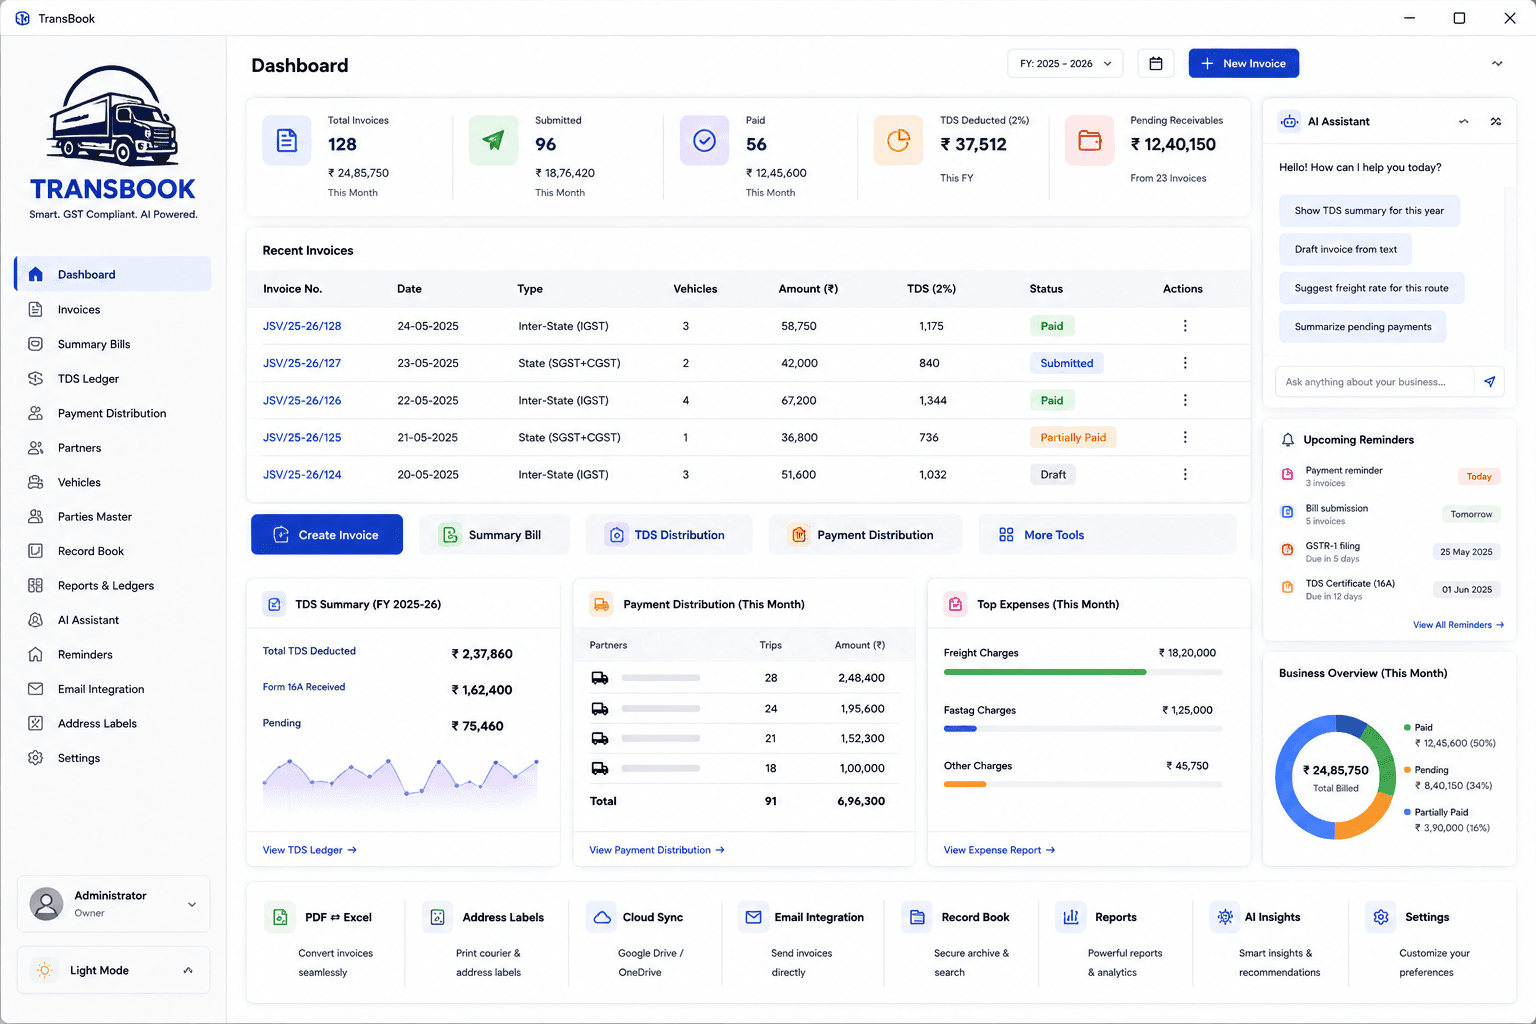Image resolution: width=1536 pixels, height=1024 pixels.
Task: Expand the top-right header chevron
Action: tap(1497, 64)
